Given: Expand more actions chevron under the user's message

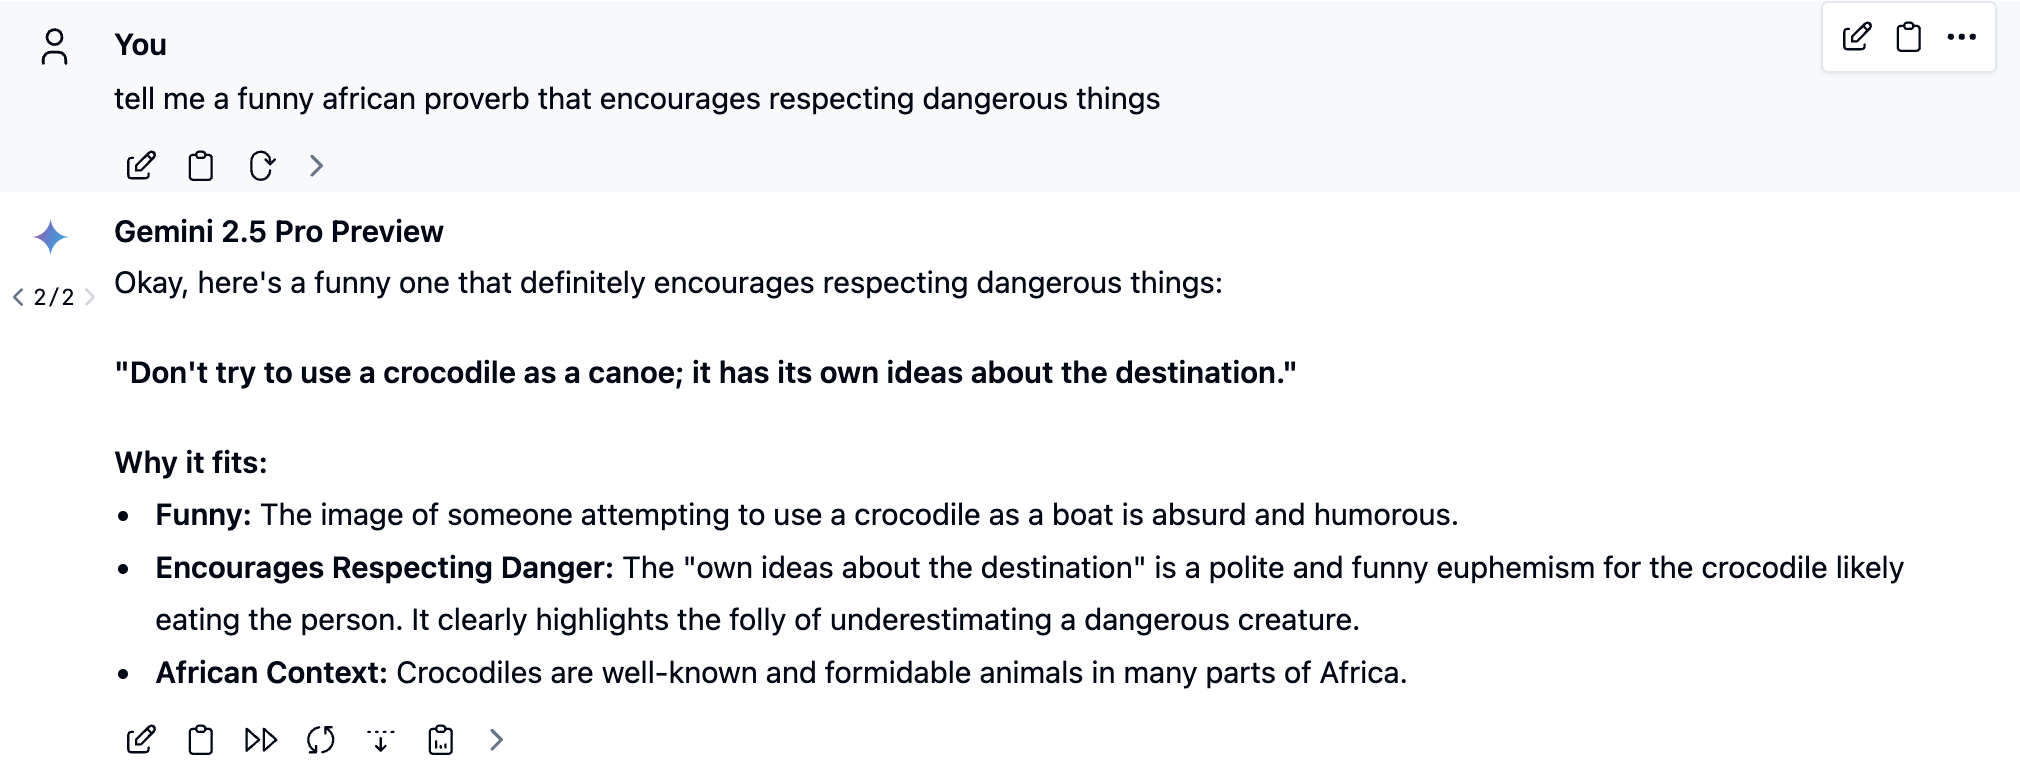Looking at the screenshot, I should click(317, 166).
